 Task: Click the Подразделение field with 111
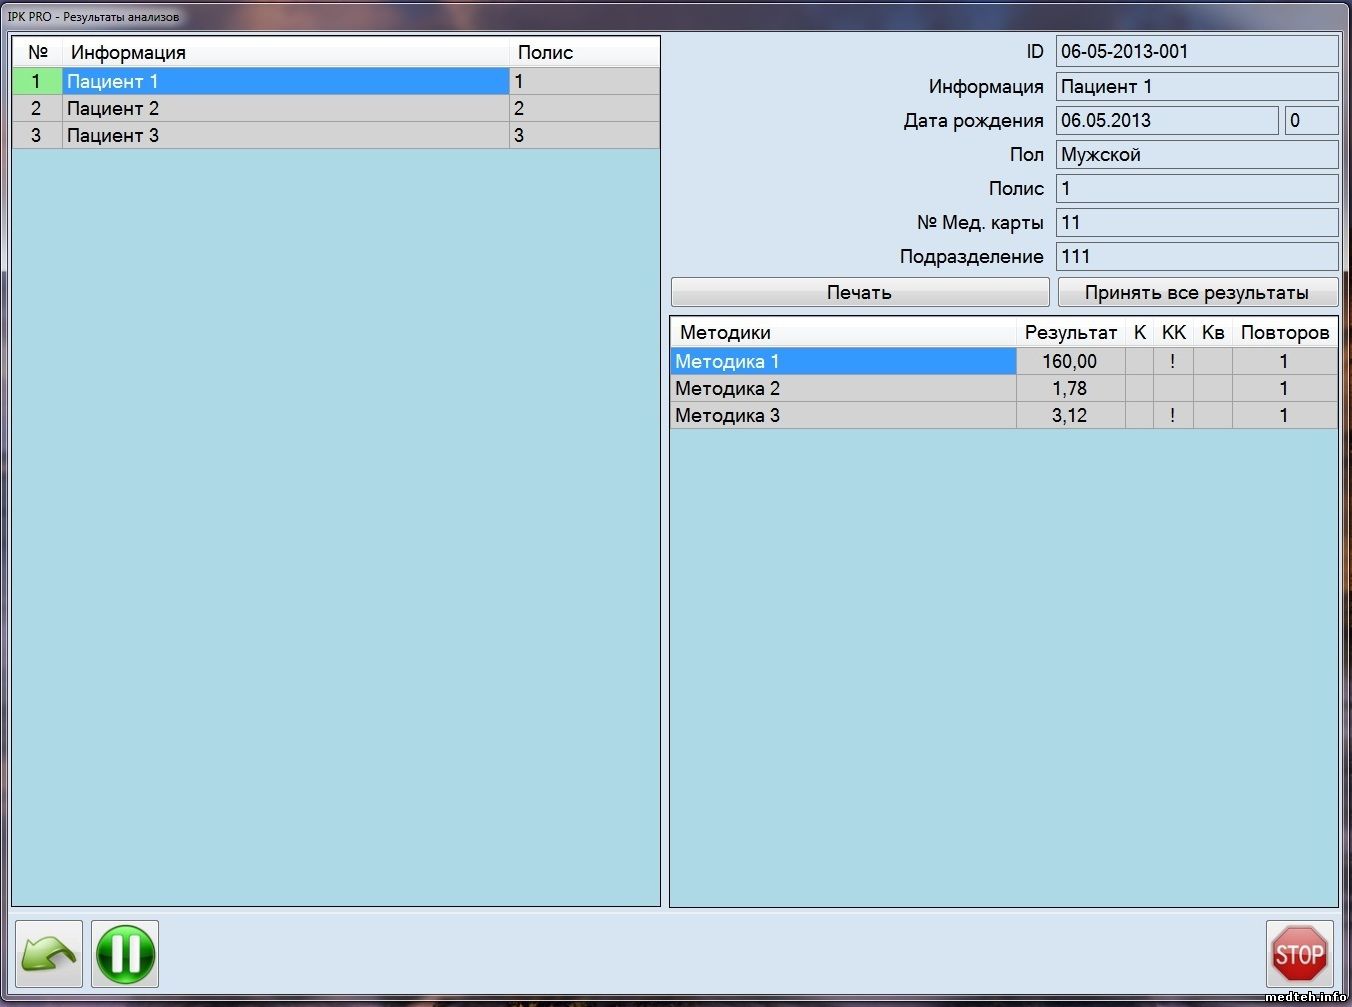coord(1196,256)
